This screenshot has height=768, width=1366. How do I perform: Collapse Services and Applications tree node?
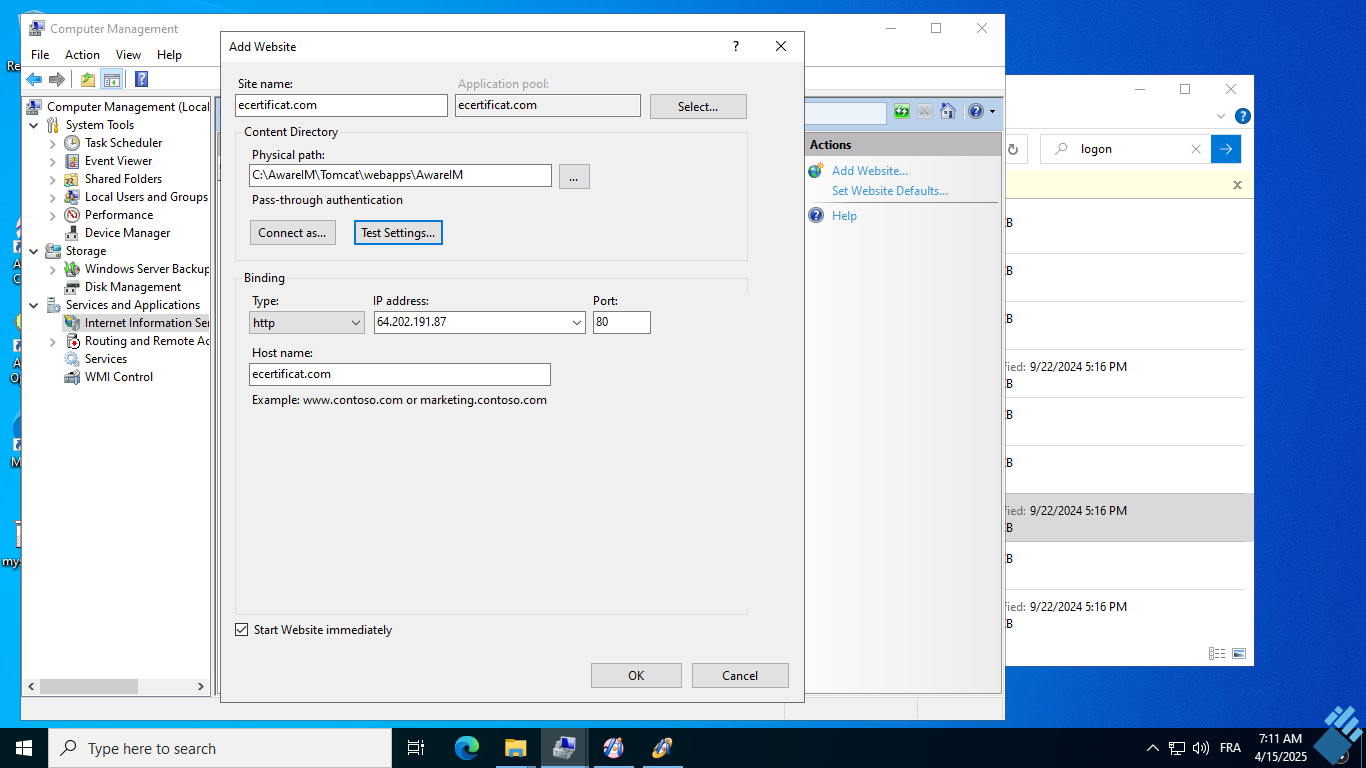(x=34, y=305)
